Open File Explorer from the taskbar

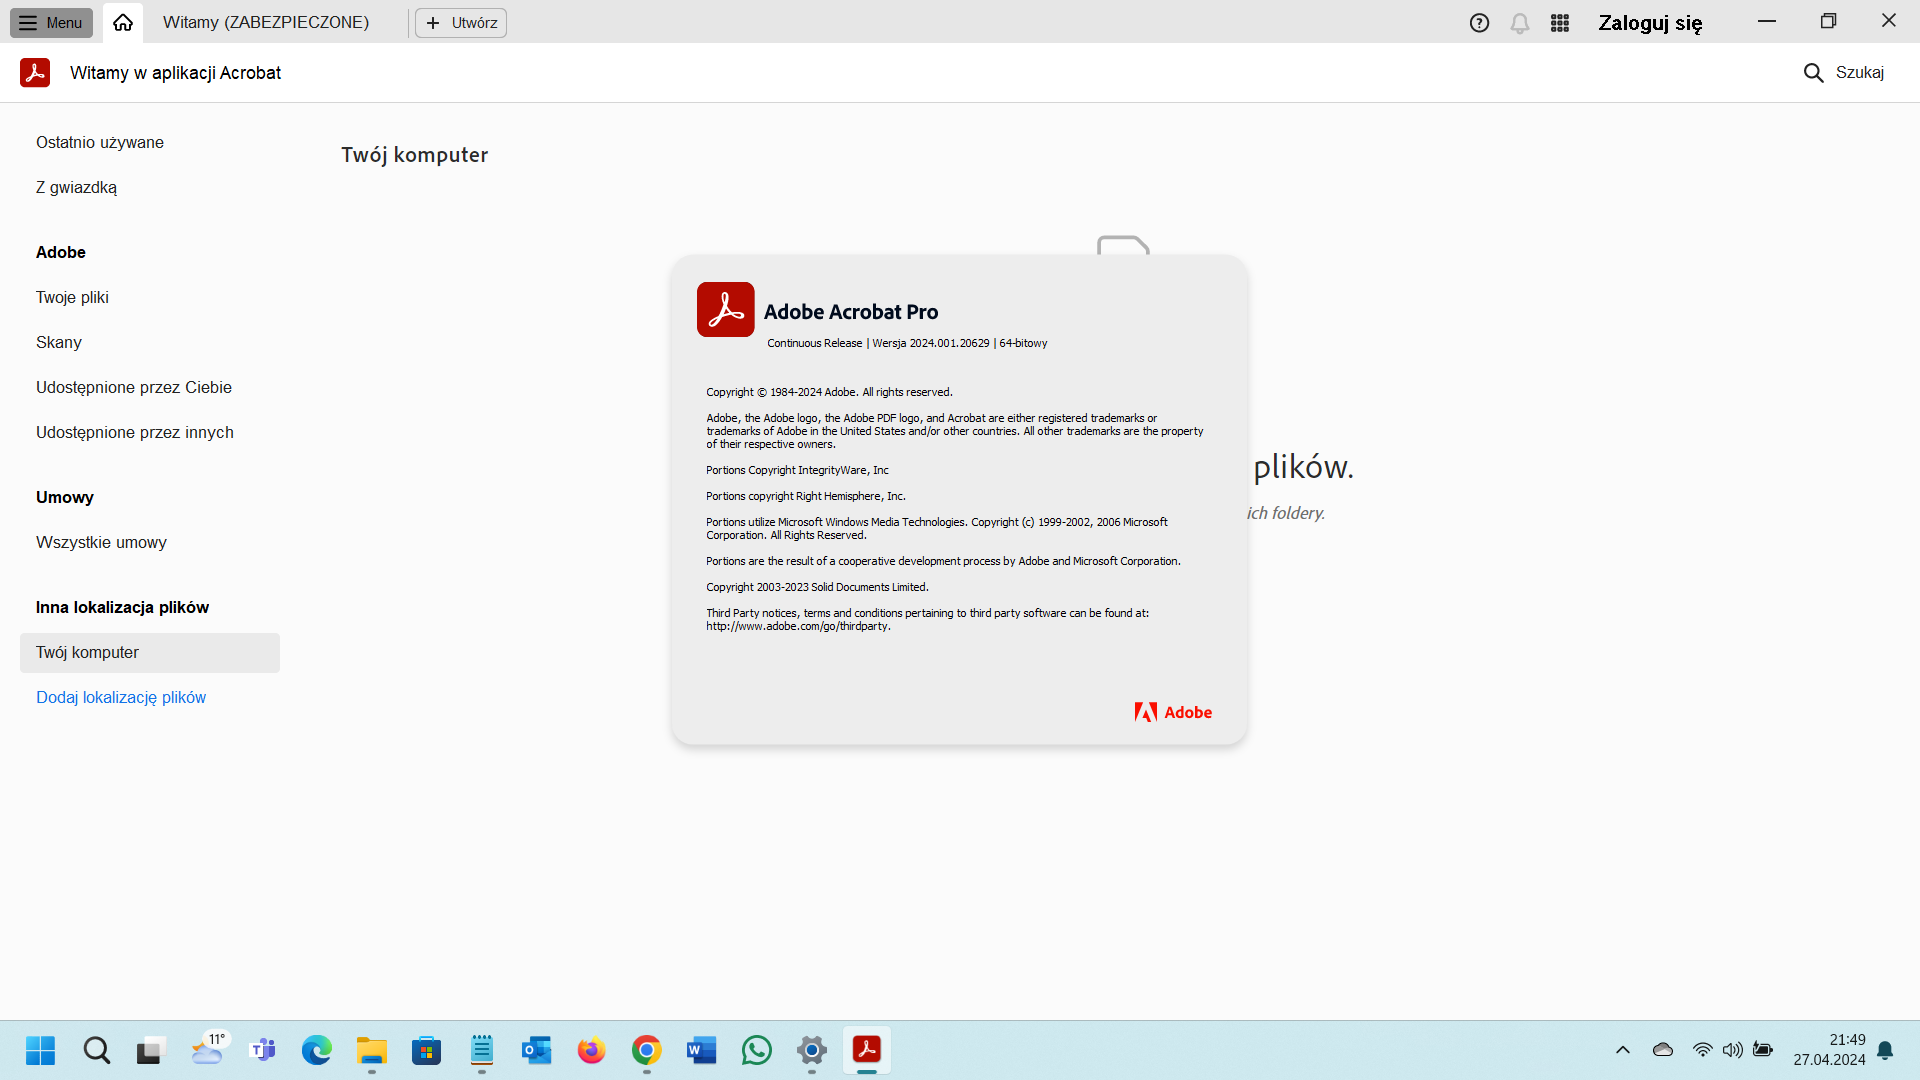(372, 1050)
